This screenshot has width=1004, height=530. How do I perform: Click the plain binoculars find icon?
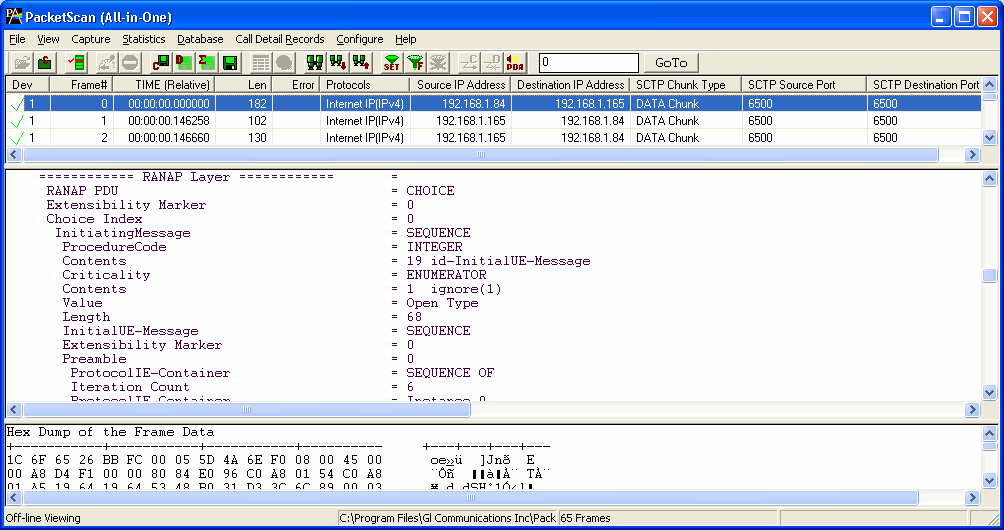coord(314,62)
